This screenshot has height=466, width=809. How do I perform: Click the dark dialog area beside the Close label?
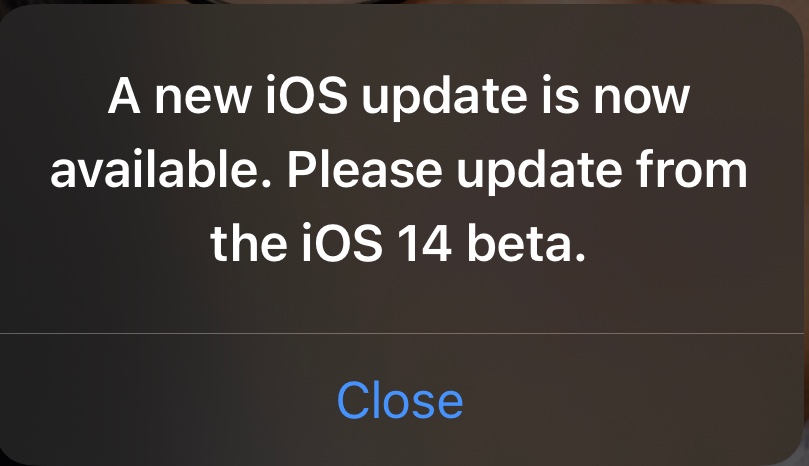(x=619, y=400)
